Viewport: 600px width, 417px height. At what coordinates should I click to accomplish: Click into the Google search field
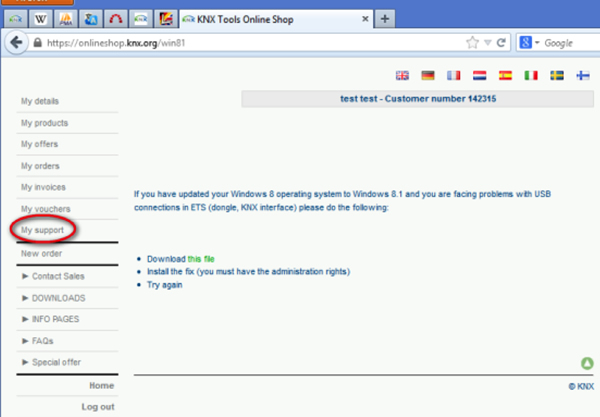[x=570, y=43]
